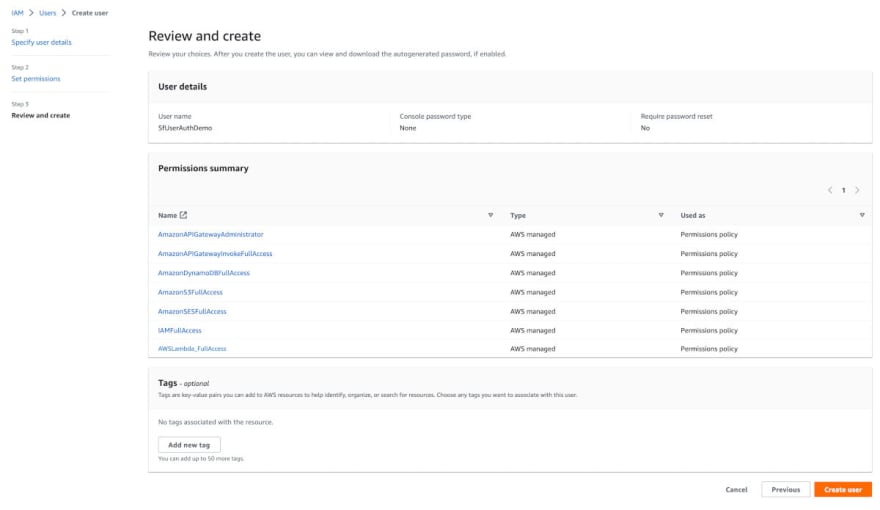Go to next permissions page arrow

[857, 190]
